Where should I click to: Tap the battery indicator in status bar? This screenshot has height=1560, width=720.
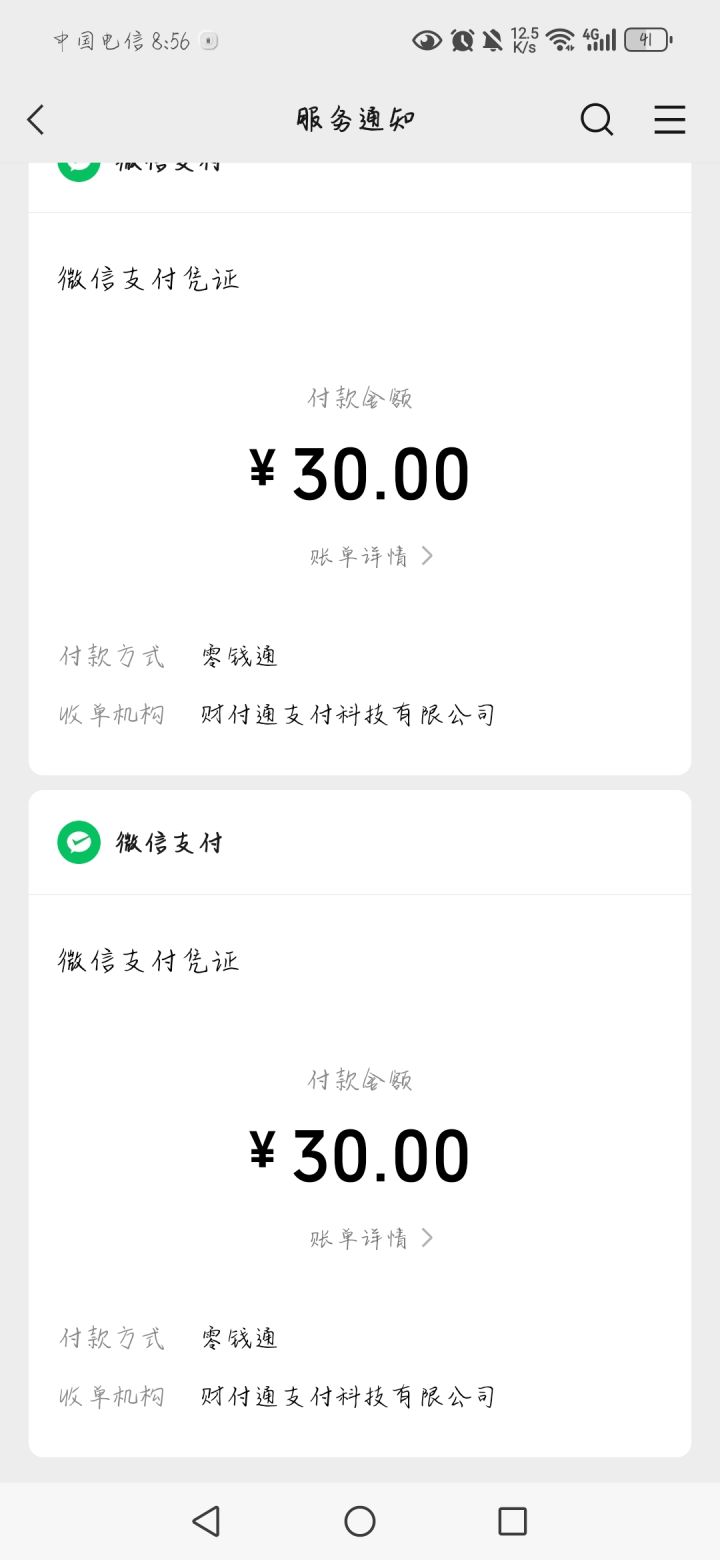pyautogui.click(x=648, y=40)
